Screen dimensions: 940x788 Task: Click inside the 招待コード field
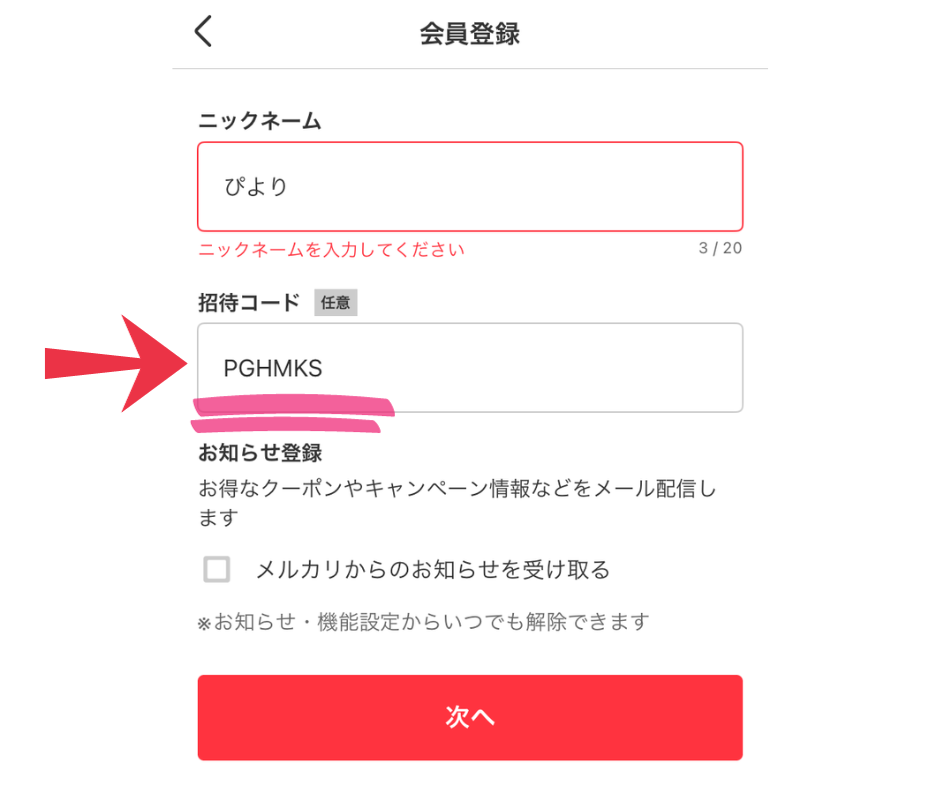(x=470, y=368)
